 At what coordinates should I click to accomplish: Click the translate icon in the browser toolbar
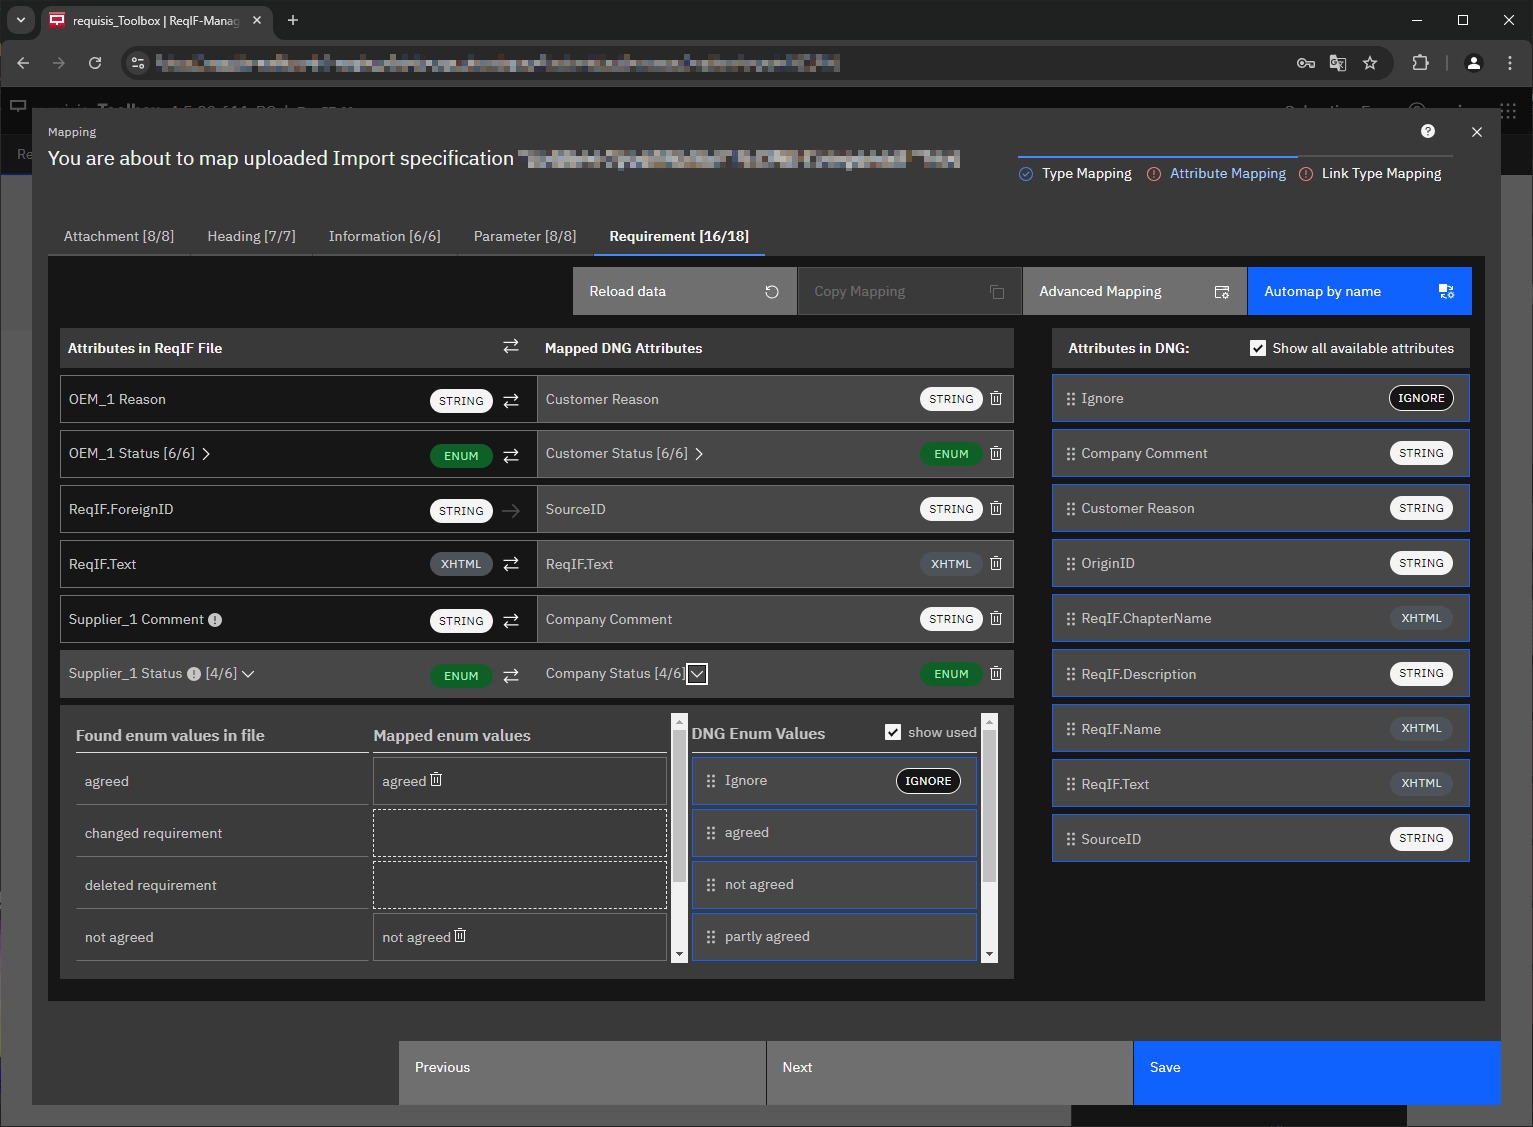point(1338,62)
